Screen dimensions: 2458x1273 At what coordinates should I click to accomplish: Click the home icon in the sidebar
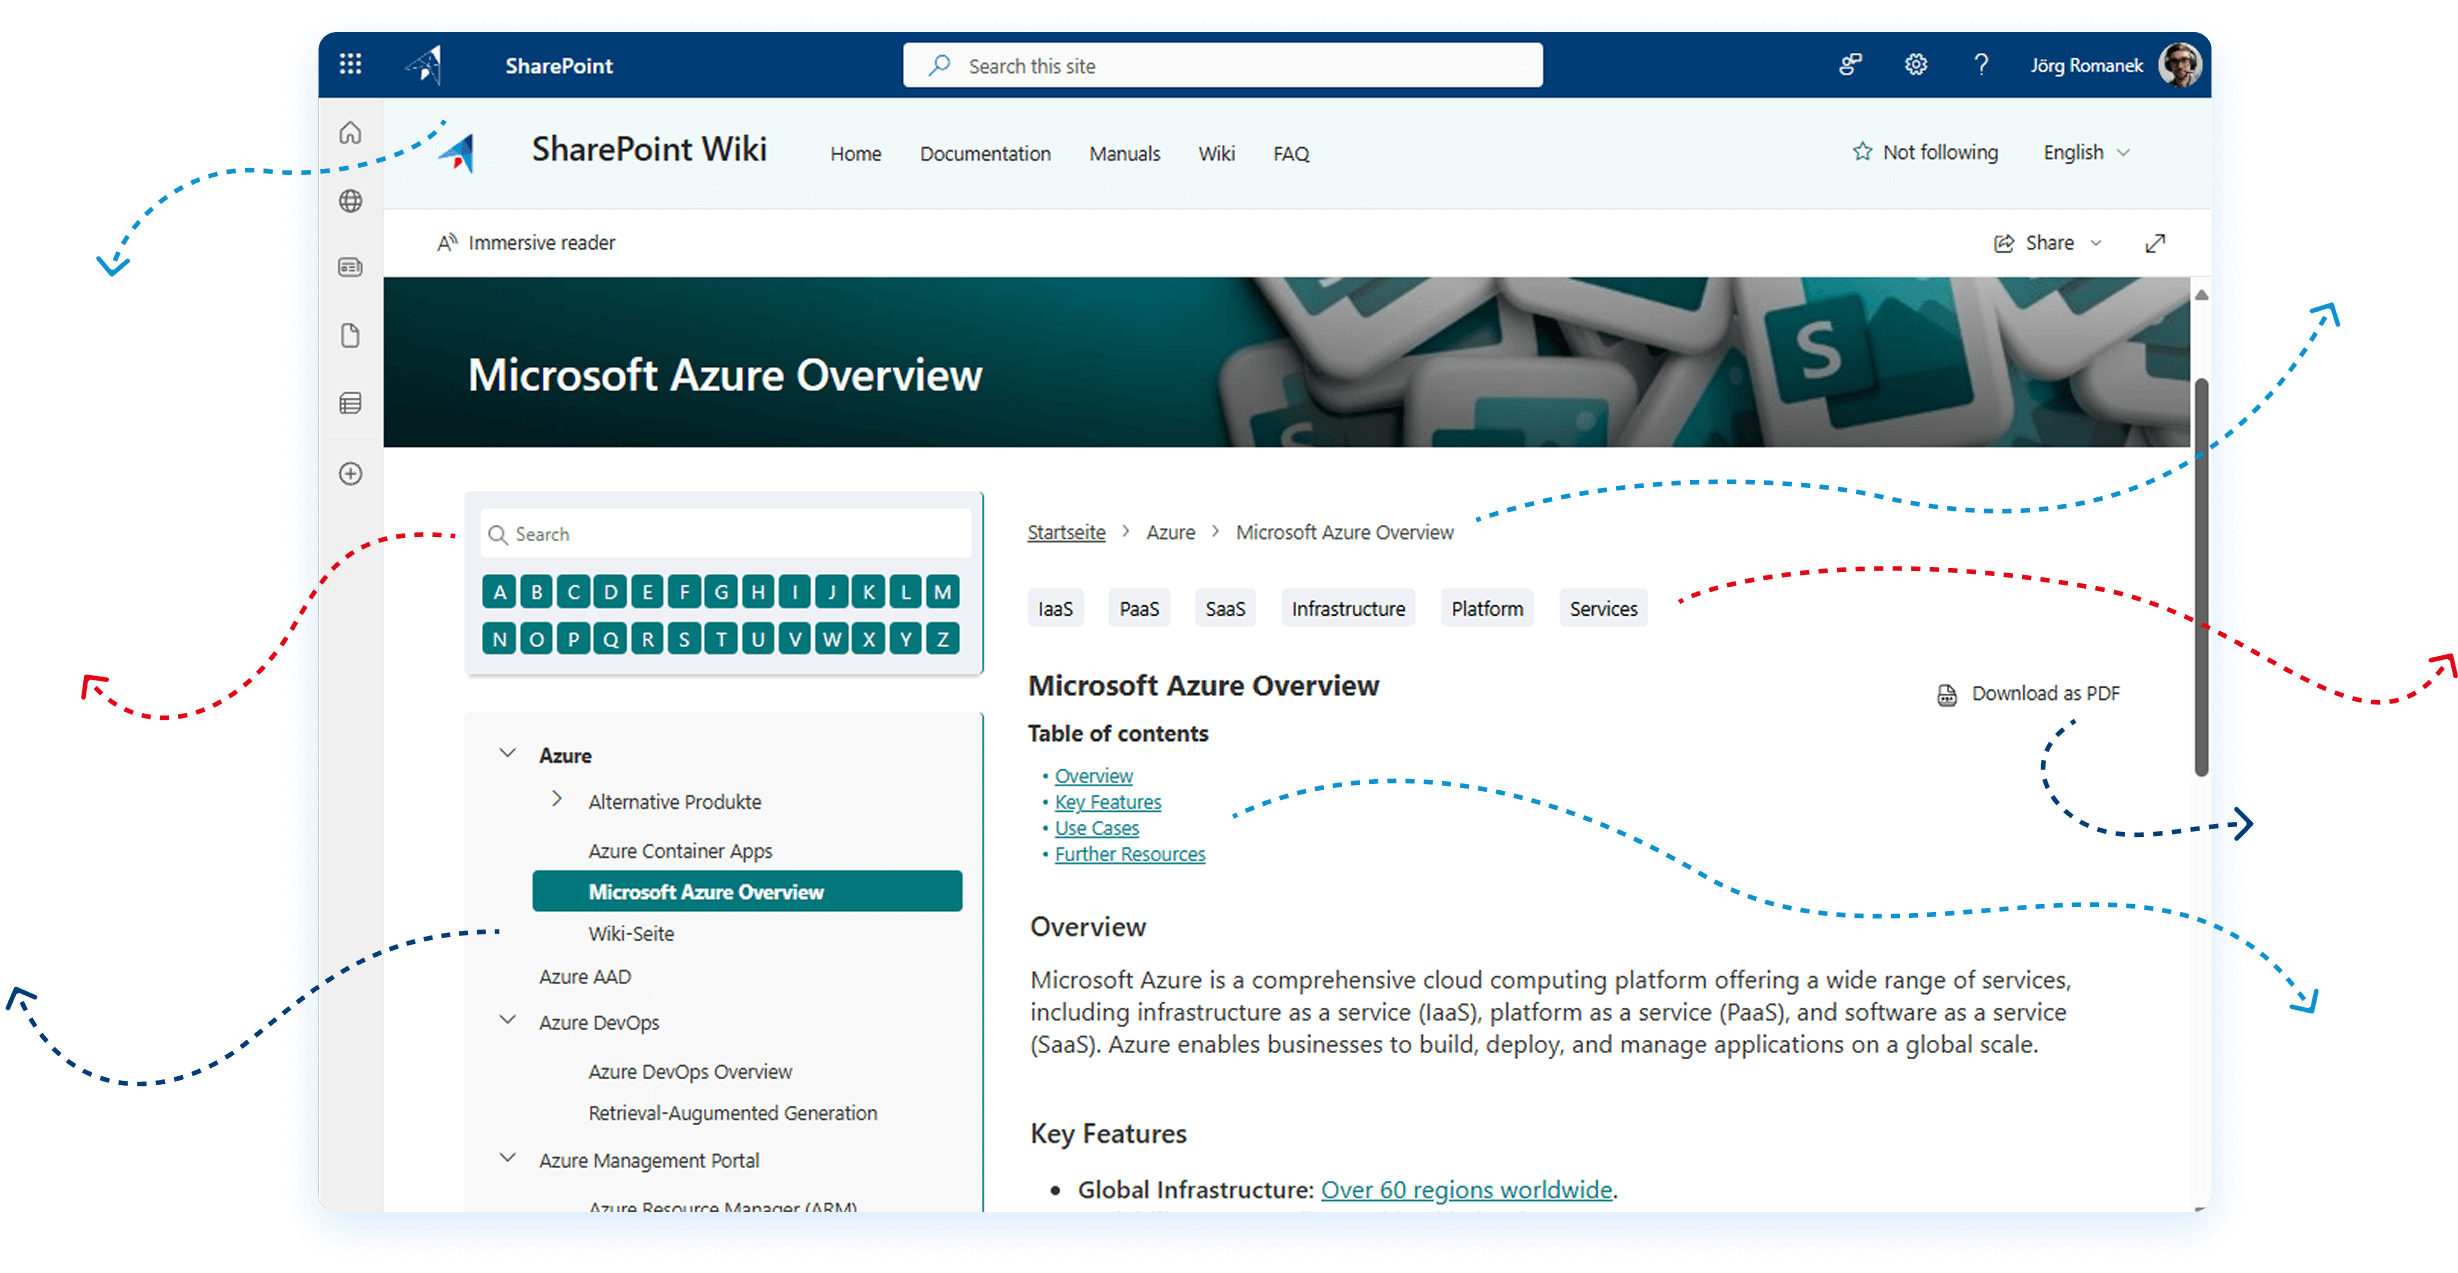tap(350, 133)
